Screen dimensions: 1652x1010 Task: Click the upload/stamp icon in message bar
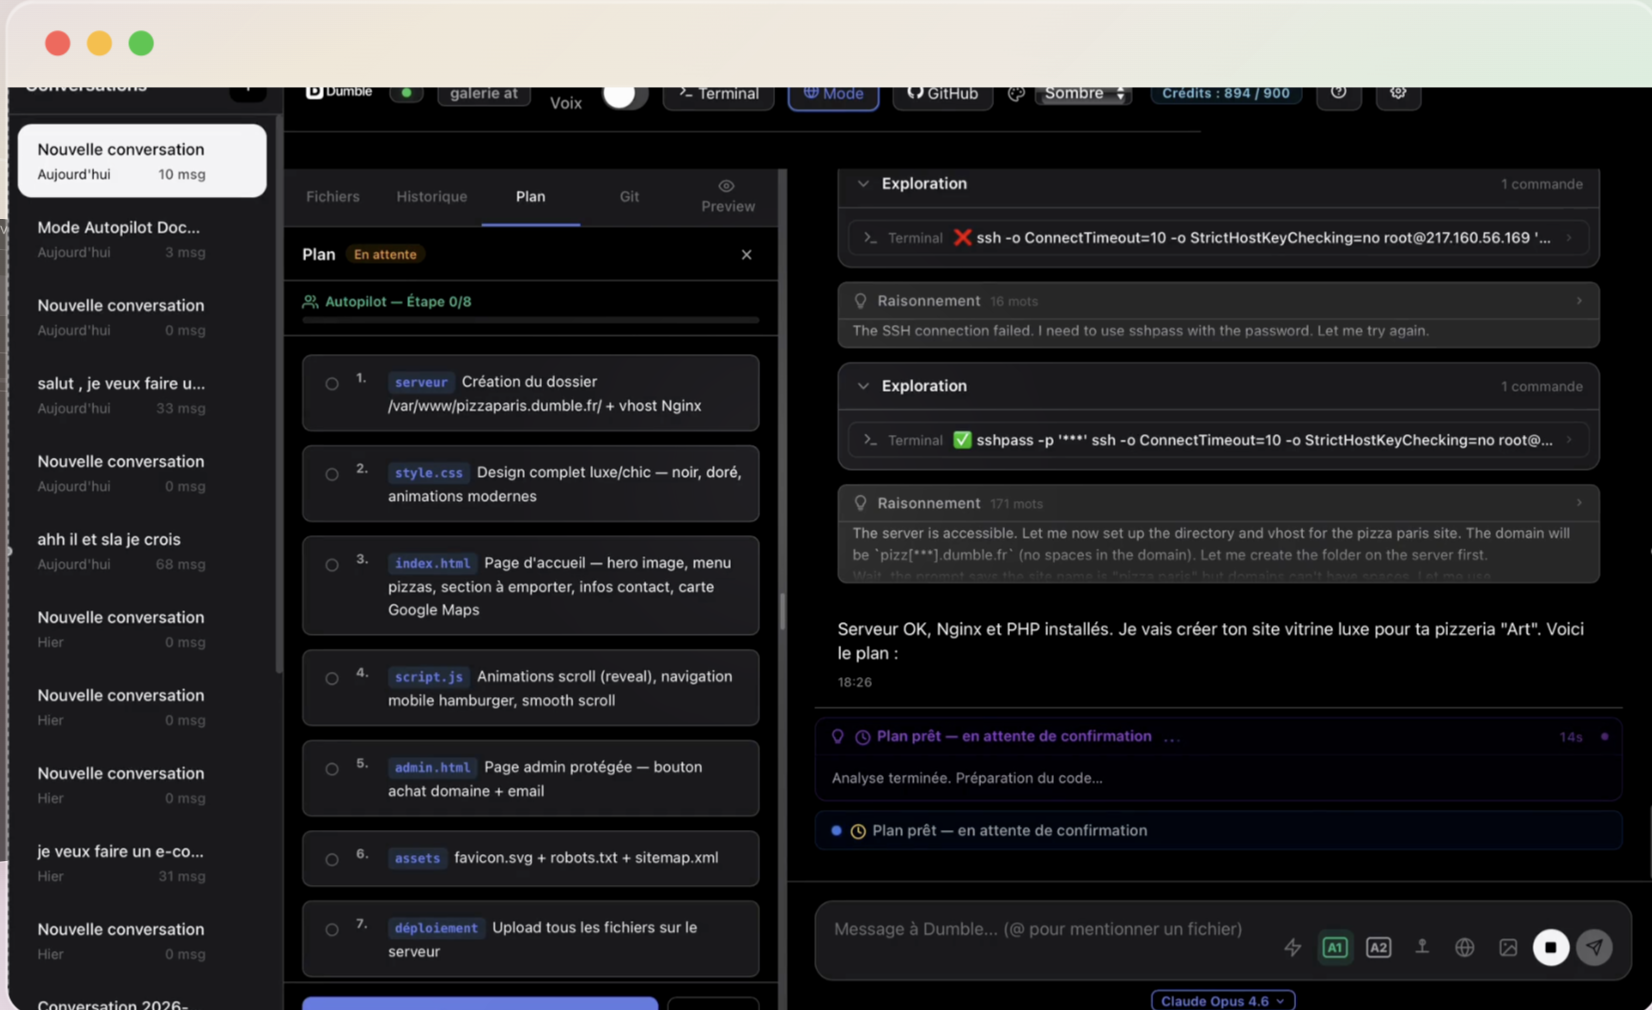tap(1421, 946)
